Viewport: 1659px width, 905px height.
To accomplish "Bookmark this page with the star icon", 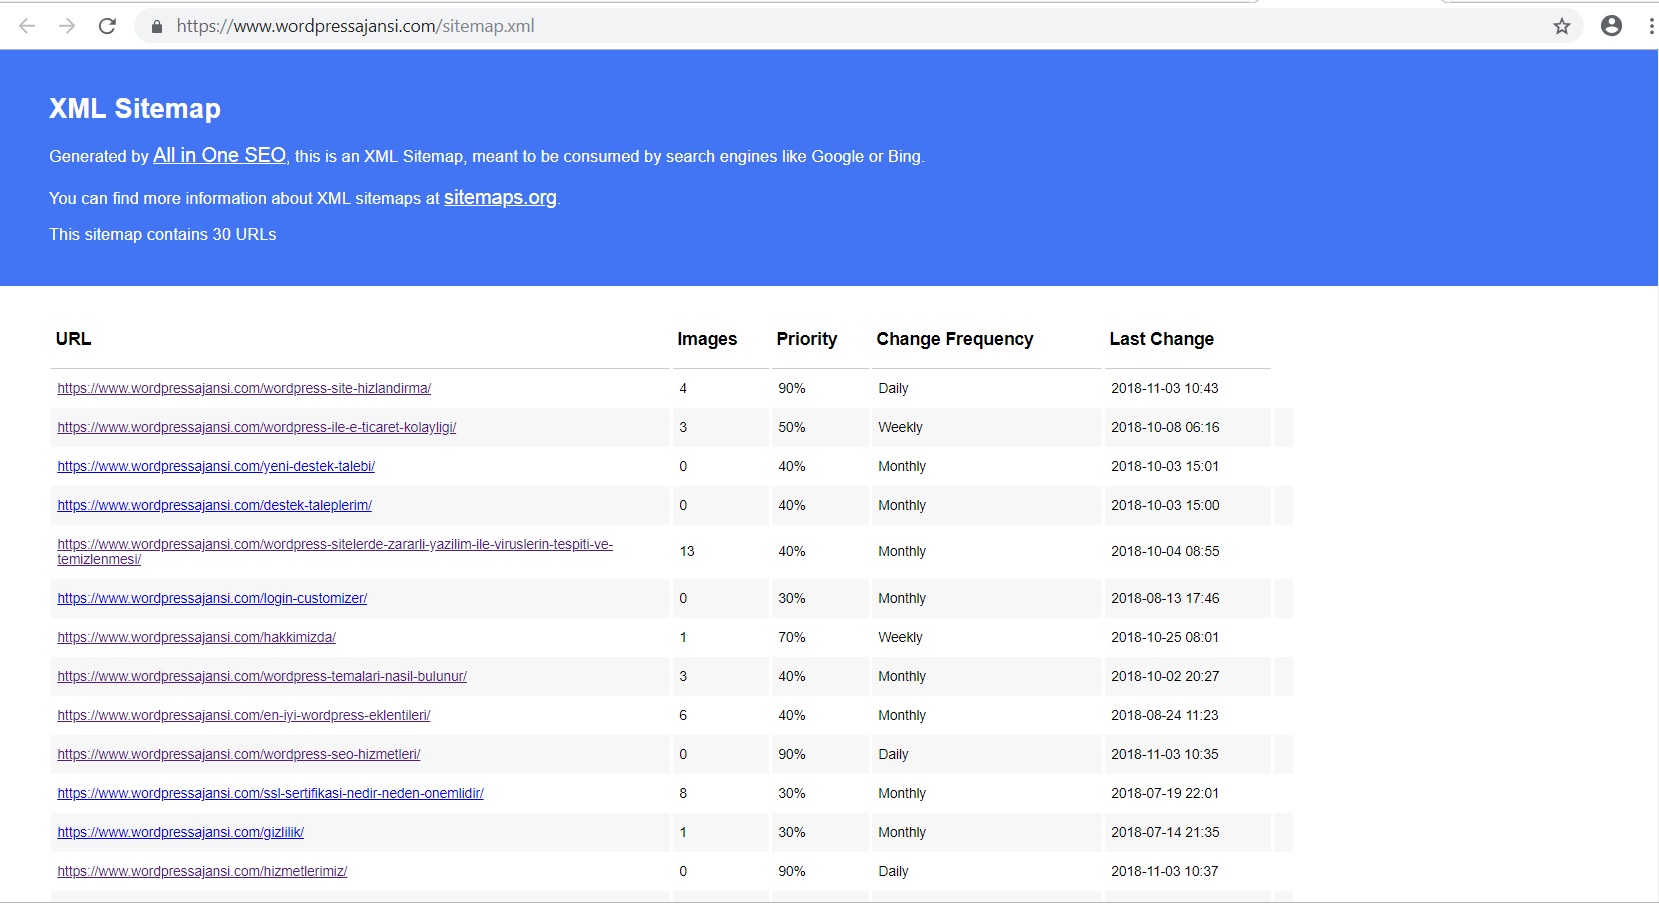I will pyautogui.click(x=1561, y=26).
